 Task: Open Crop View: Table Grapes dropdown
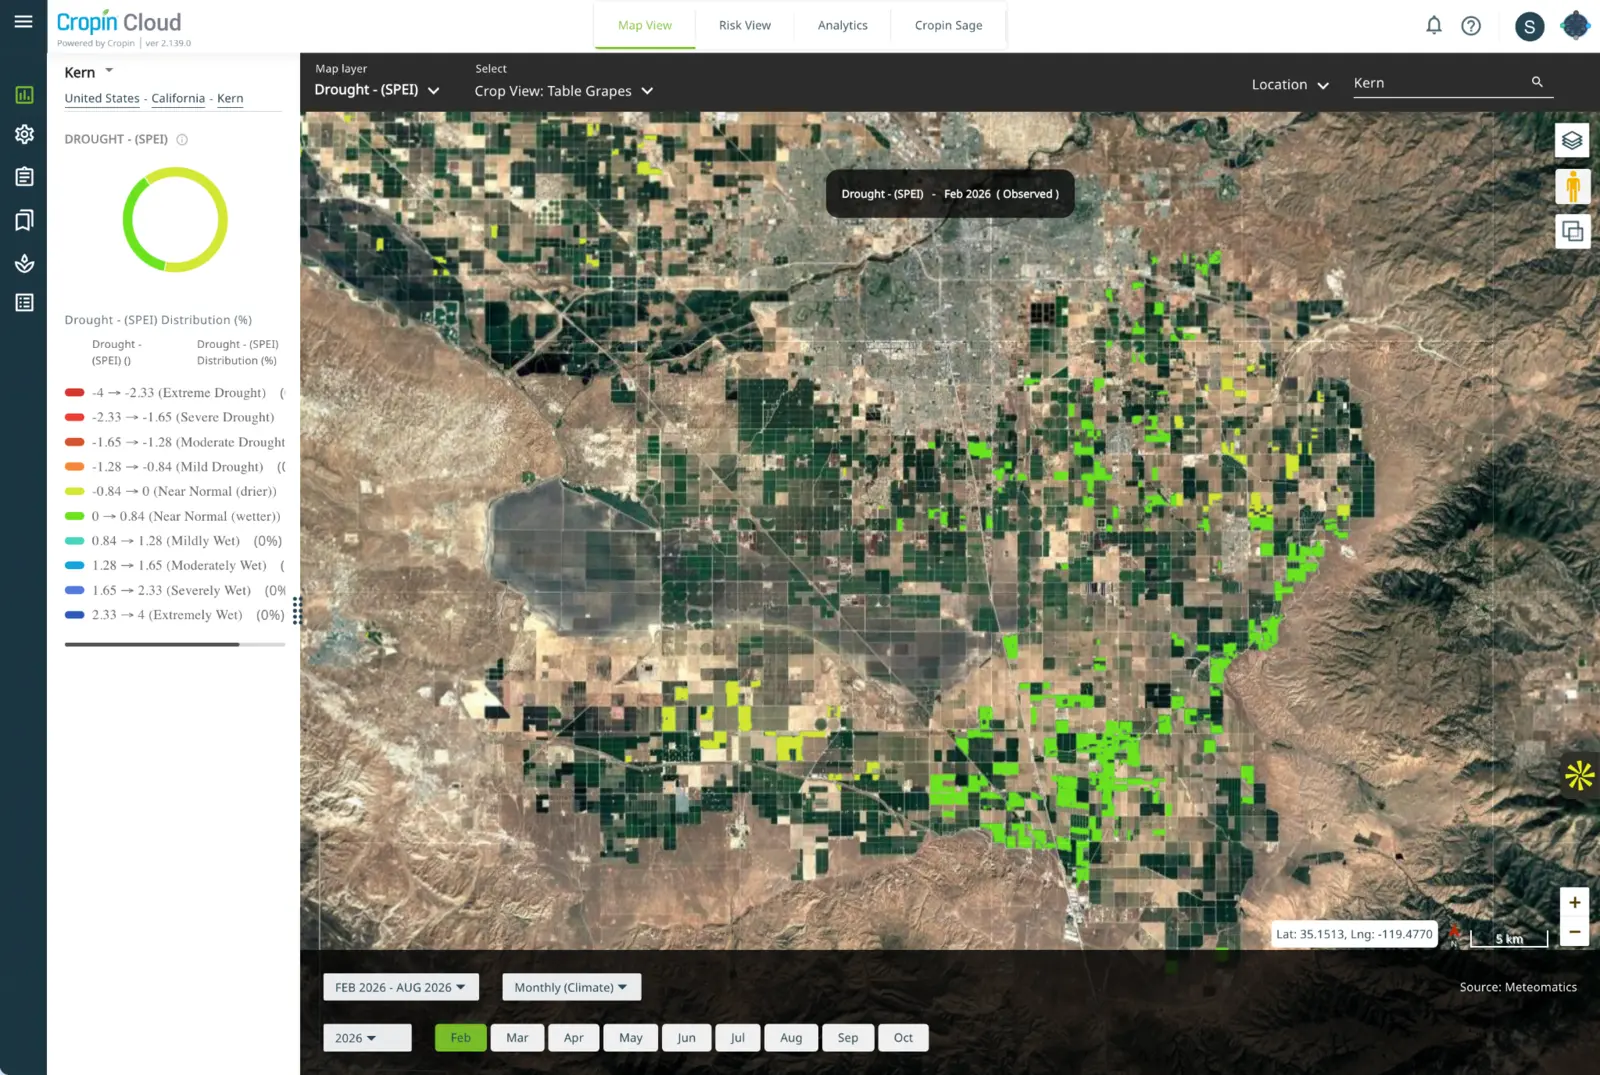[x=564, y=91]
